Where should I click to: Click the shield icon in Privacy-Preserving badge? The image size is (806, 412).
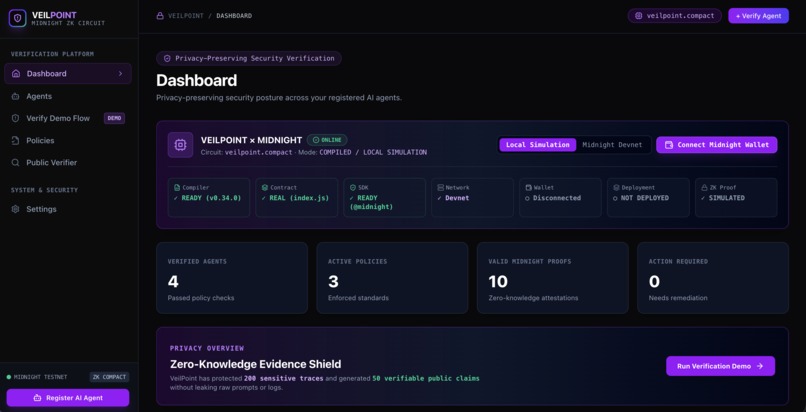(167, 59)
